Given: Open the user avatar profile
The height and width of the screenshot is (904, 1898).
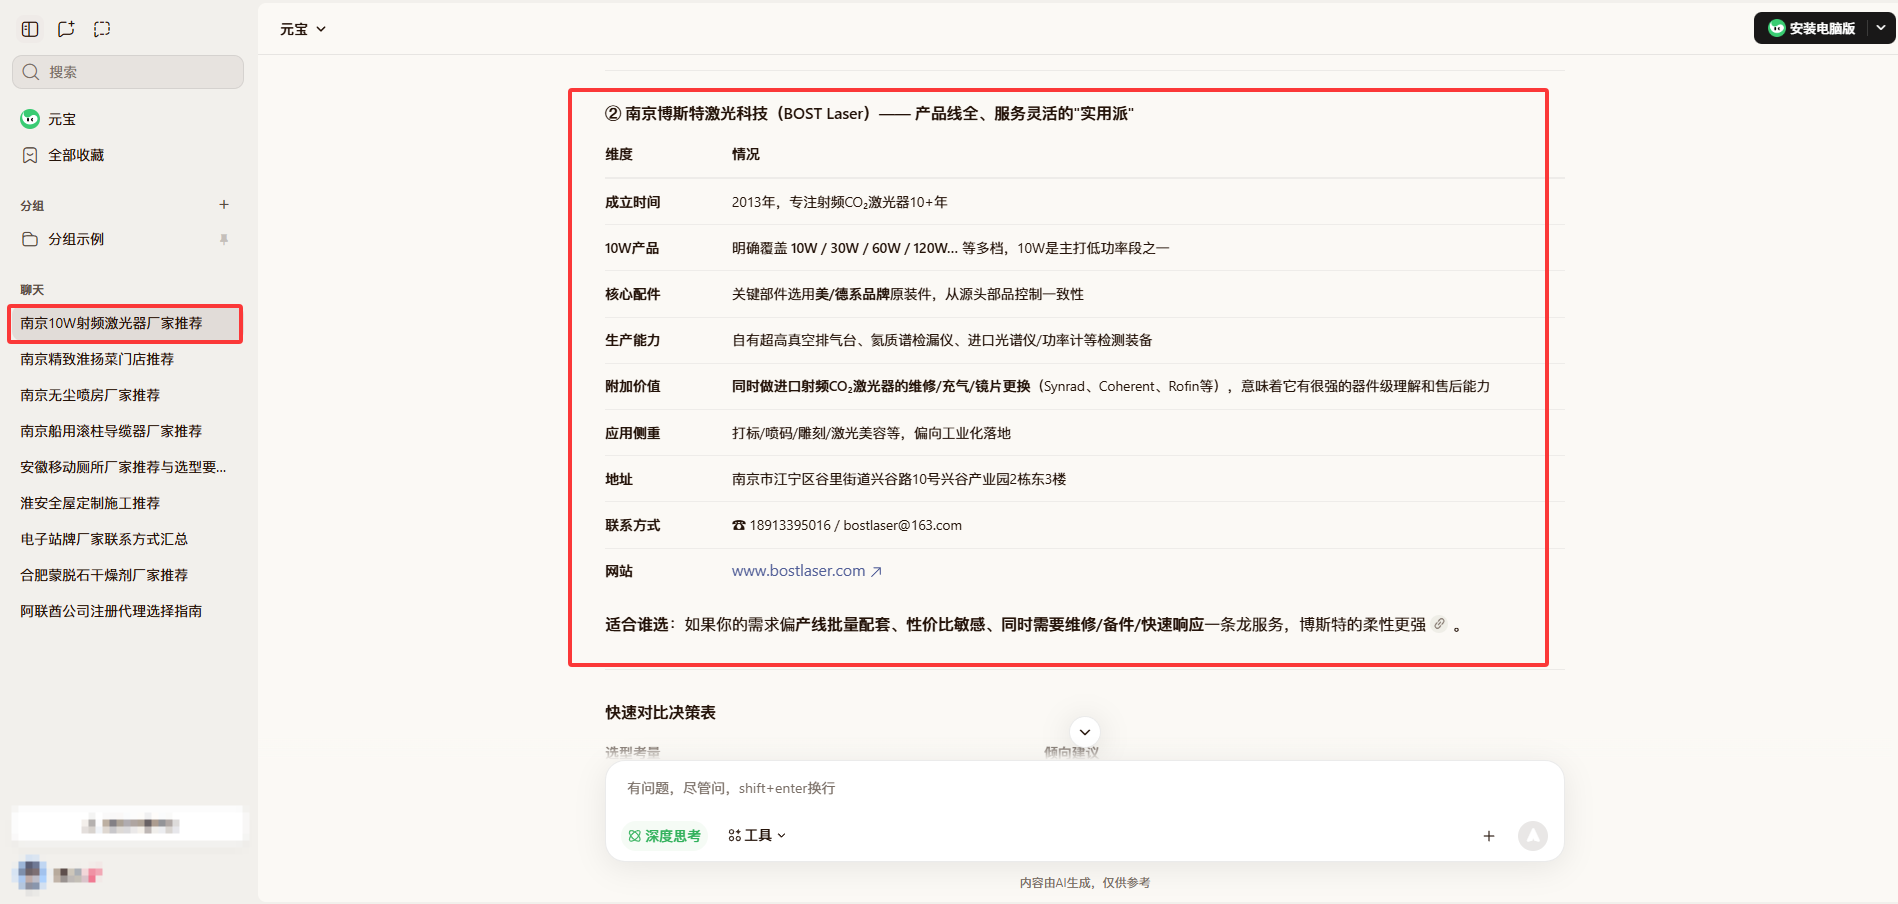Looking at the screenshot, I should click(32, 875).
